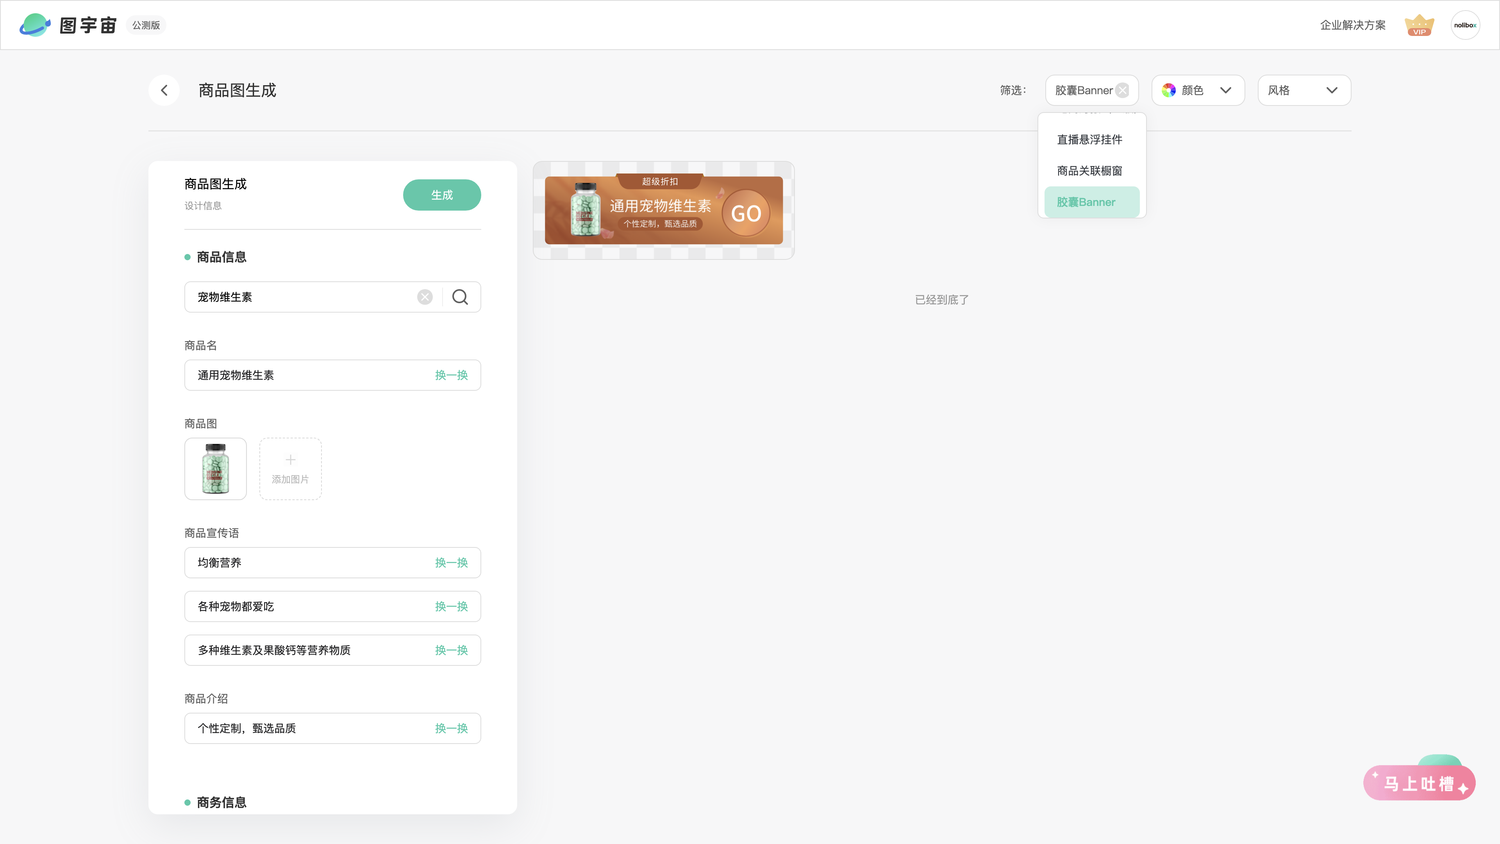Click the color wheel icon in 颜色 filter
Image resolution: width=1500 pixels, height=844 pixels.
click(x=1169, y=90)
